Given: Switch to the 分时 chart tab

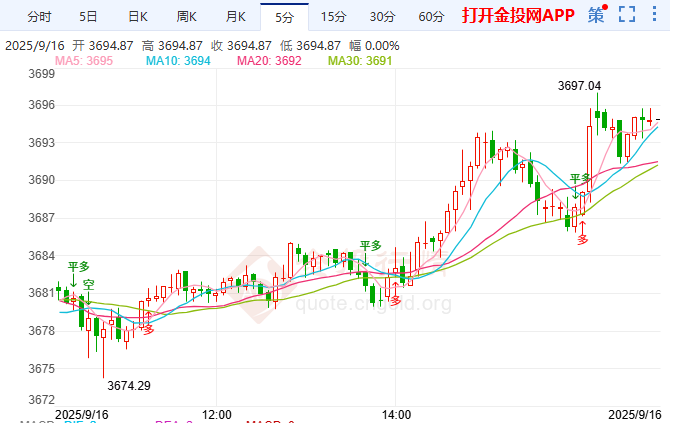Looking at the screenshot, I should pos(39,17).
